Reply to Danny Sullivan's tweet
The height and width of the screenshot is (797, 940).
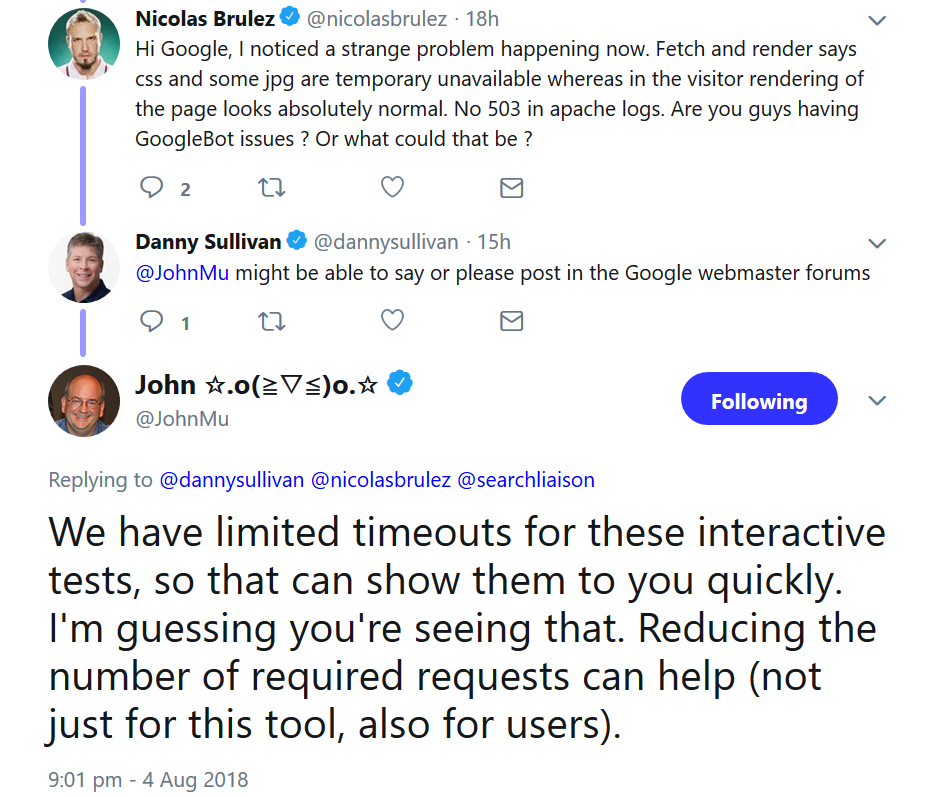[x=151, y=320]
